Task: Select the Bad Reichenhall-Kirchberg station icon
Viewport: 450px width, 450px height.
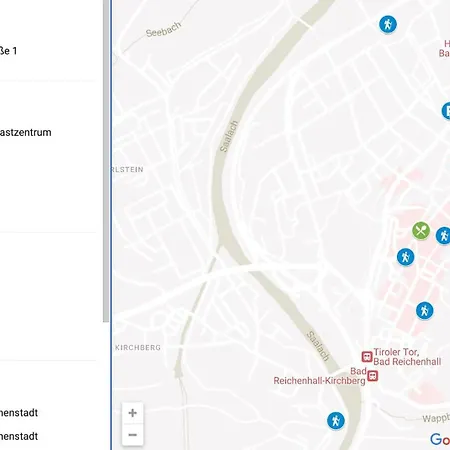Action: [372, 376]
